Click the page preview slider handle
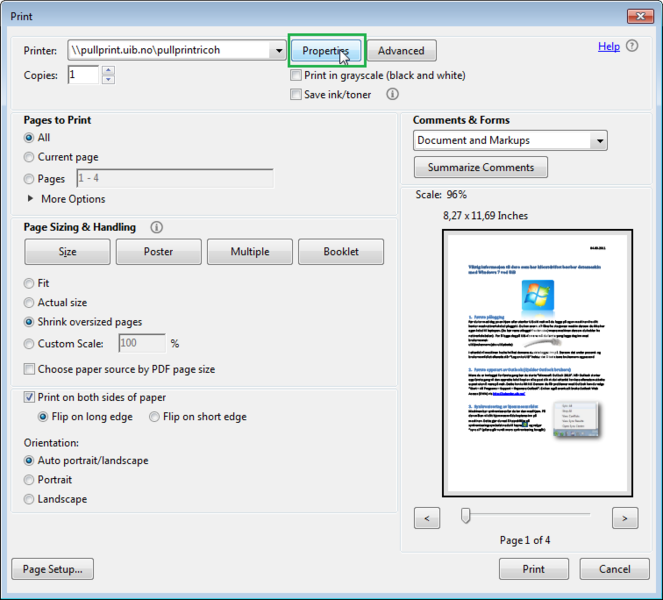Screen dimensions: 663x600 click(466, 515)
